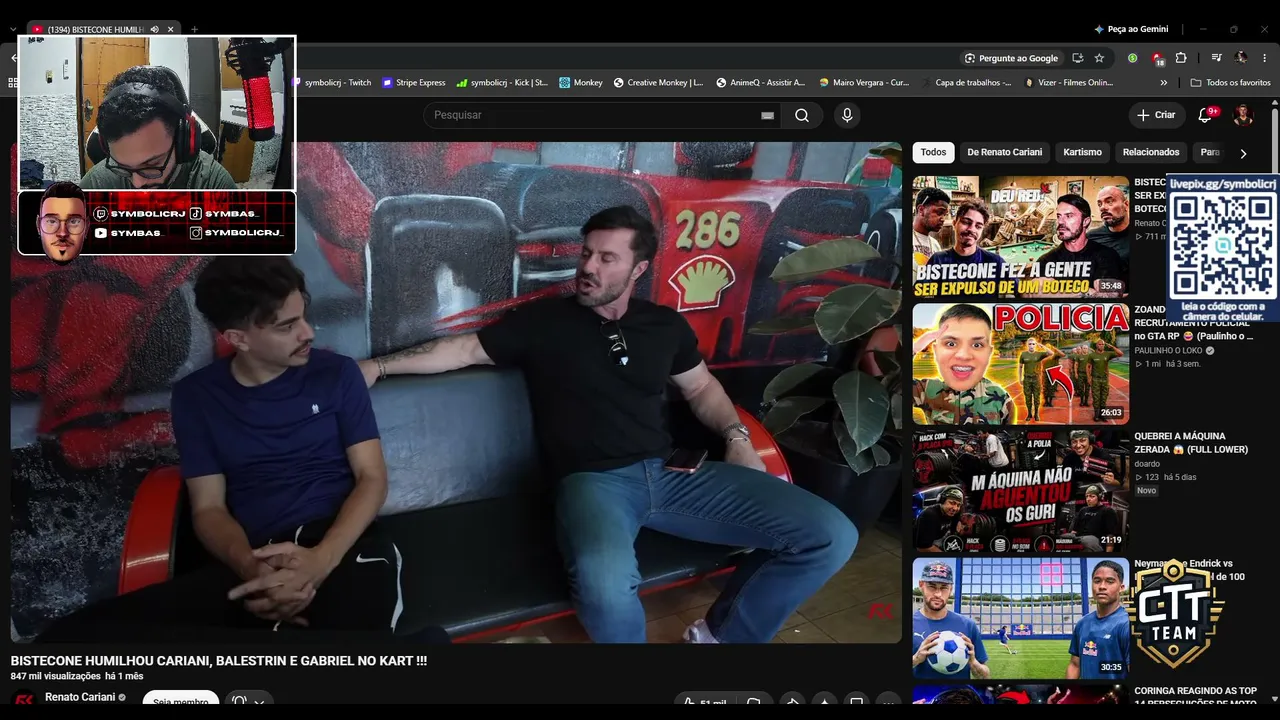Open the Chrome profile avatar
1280x720 pixels.
[1241, 58]
